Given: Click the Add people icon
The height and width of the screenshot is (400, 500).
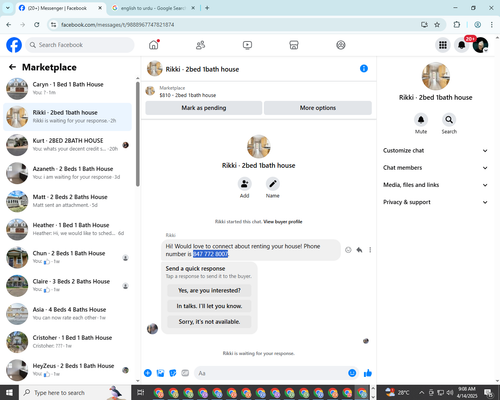Looking at the screenshot, I should (x=245, y=184).
